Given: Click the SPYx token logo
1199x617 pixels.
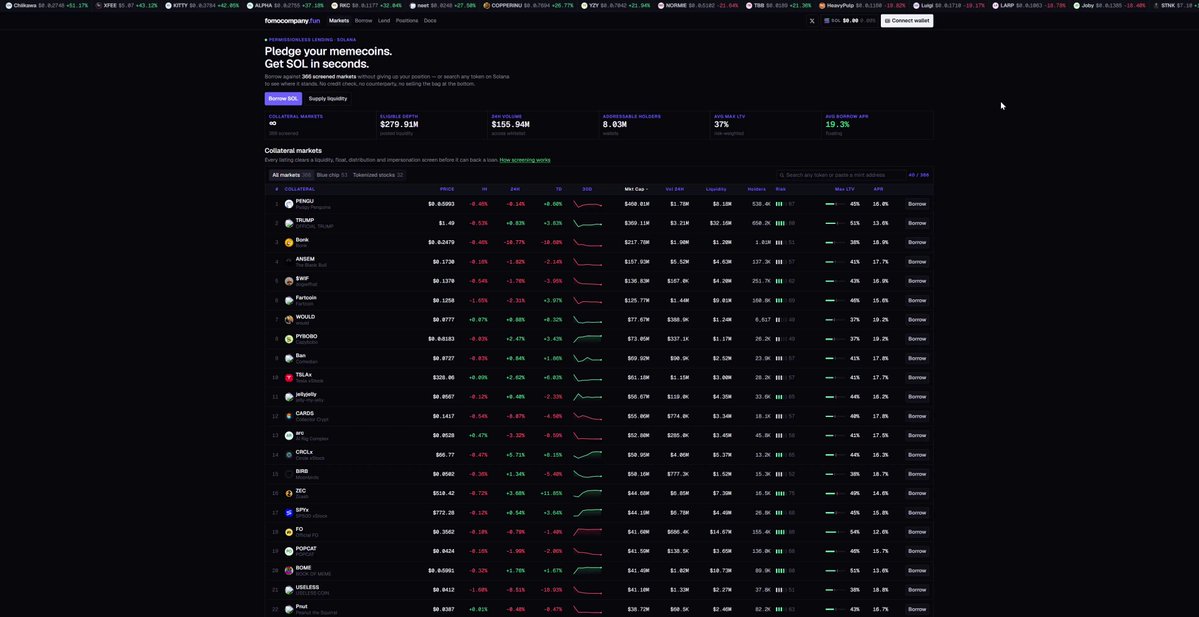Looking at the screenshot, I should click(x=289, y=512).
